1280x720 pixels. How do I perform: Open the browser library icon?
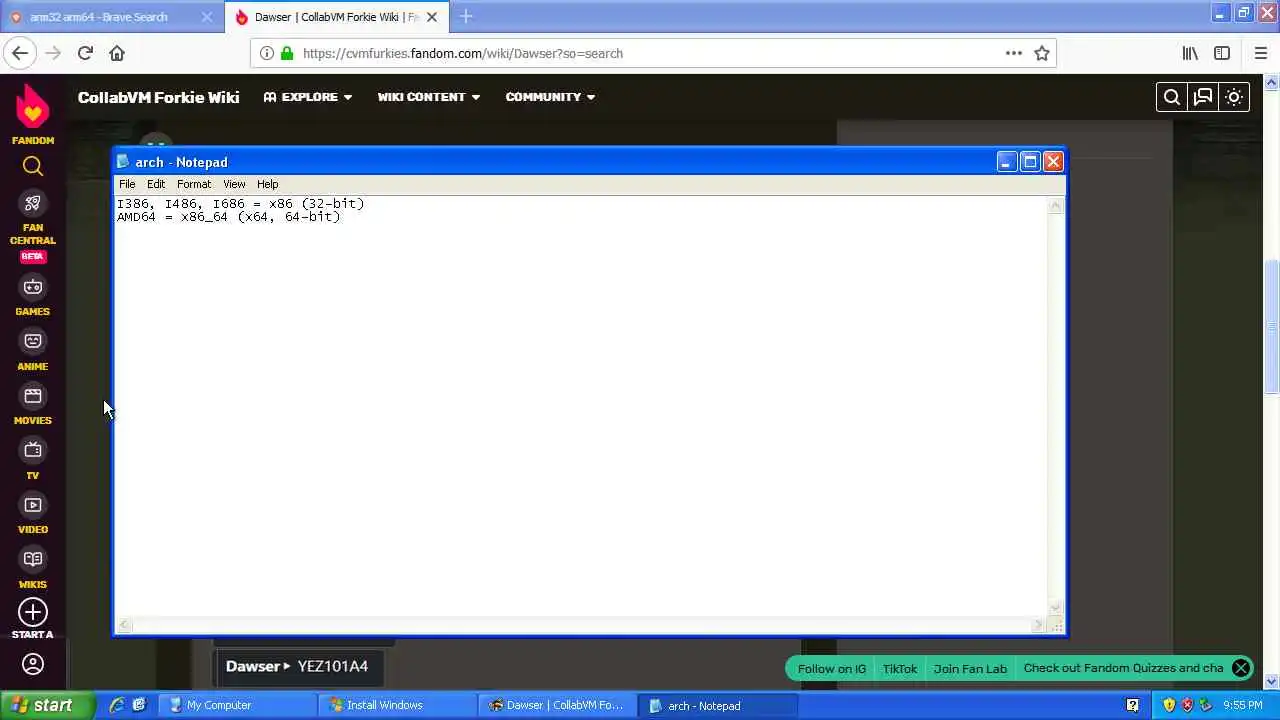(1190, 53)
